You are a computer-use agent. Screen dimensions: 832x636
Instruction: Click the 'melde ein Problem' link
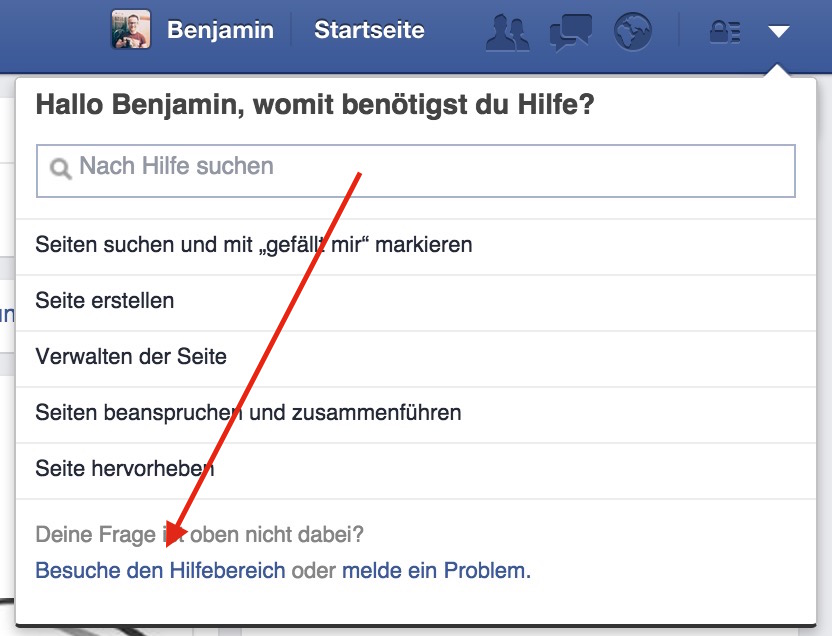tap(436, 571)
